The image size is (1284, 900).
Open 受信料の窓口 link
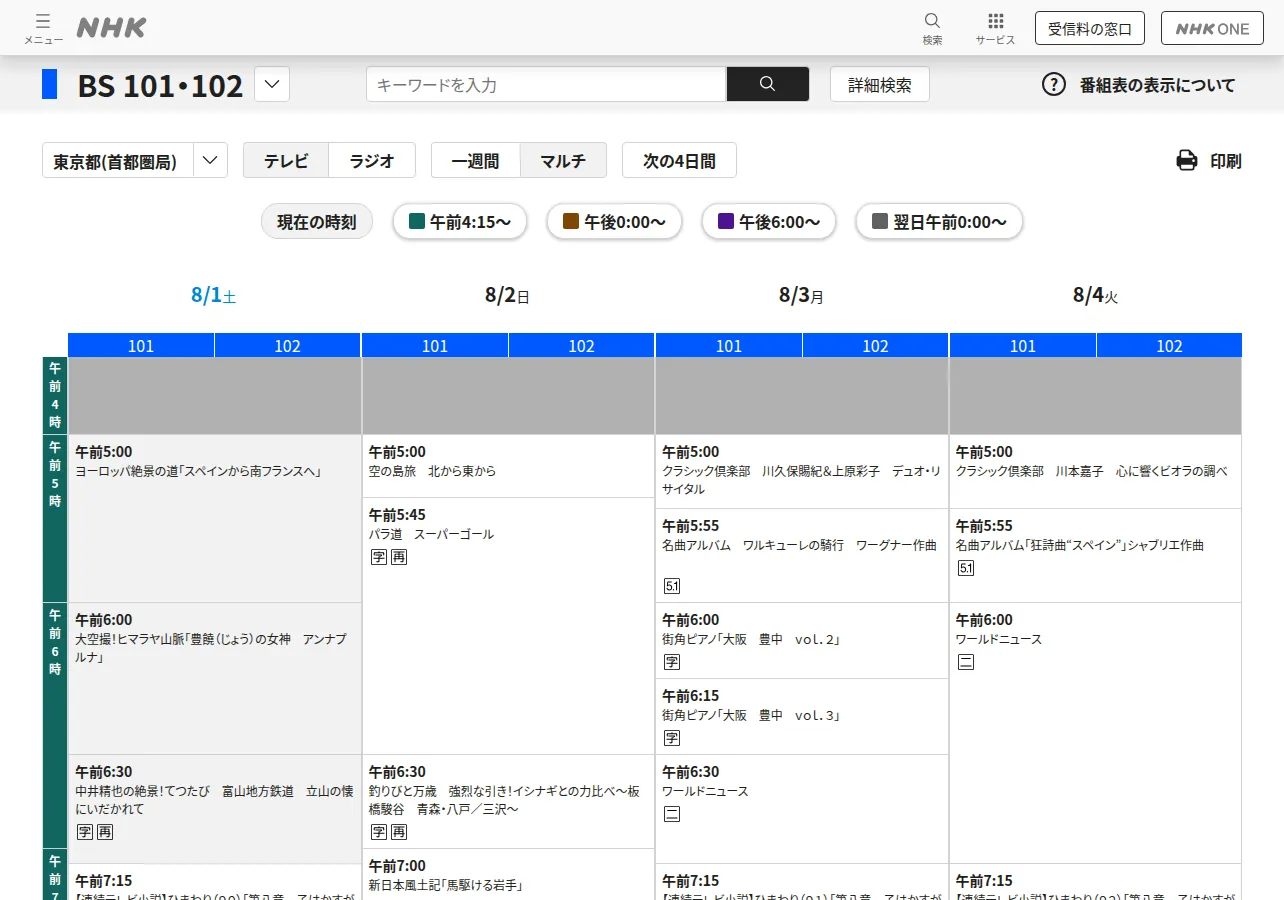(1090, 28)
